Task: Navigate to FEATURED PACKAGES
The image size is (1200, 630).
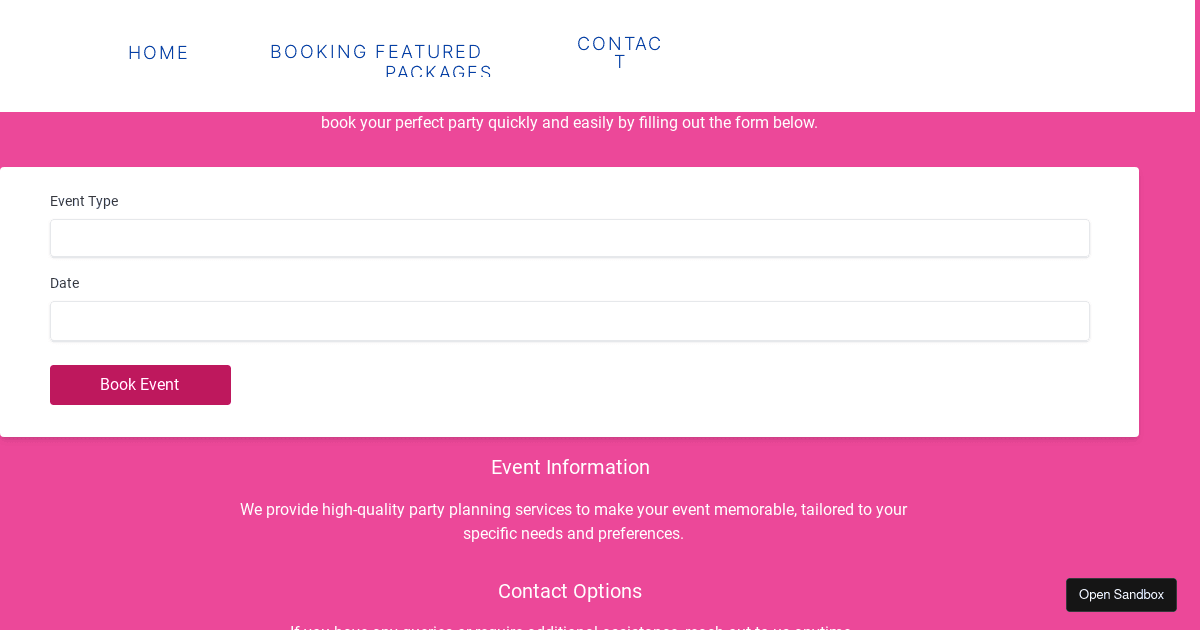Action: click(430, 60)
